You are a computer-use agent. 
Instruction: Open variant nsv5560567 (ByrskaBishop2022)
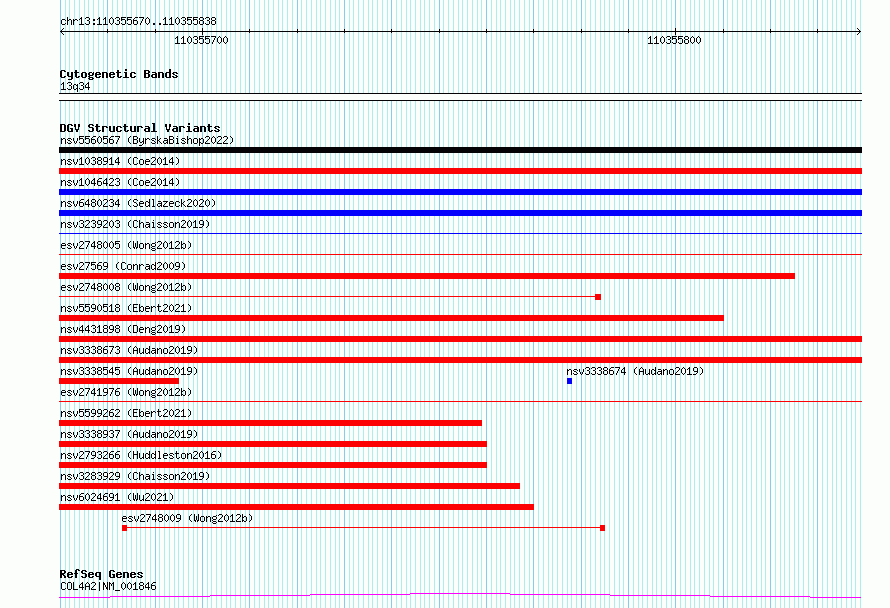point(147,140)
